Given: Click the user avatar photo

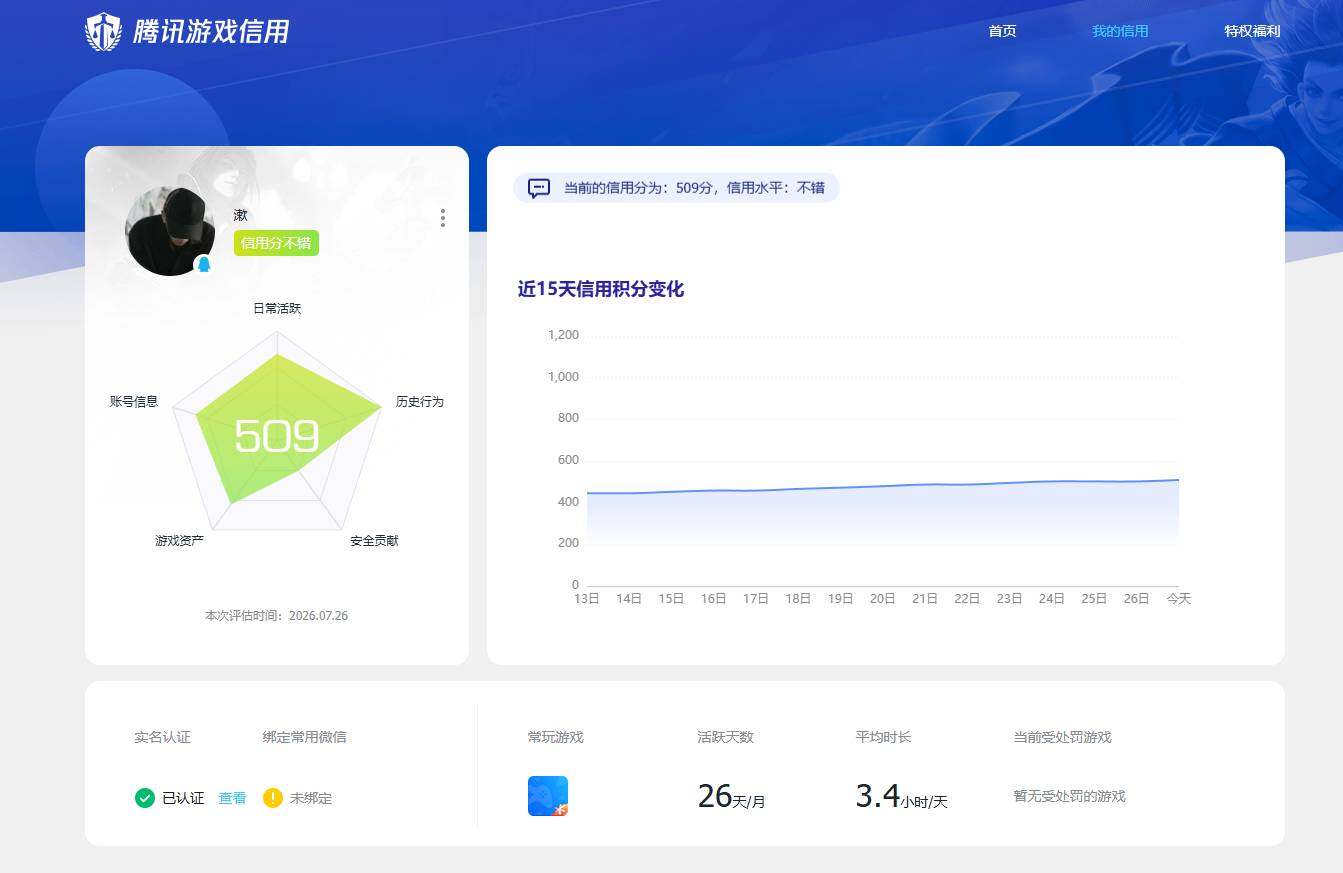Looking at the screenshot, I should pyautogui.click(x=170, y=231).
